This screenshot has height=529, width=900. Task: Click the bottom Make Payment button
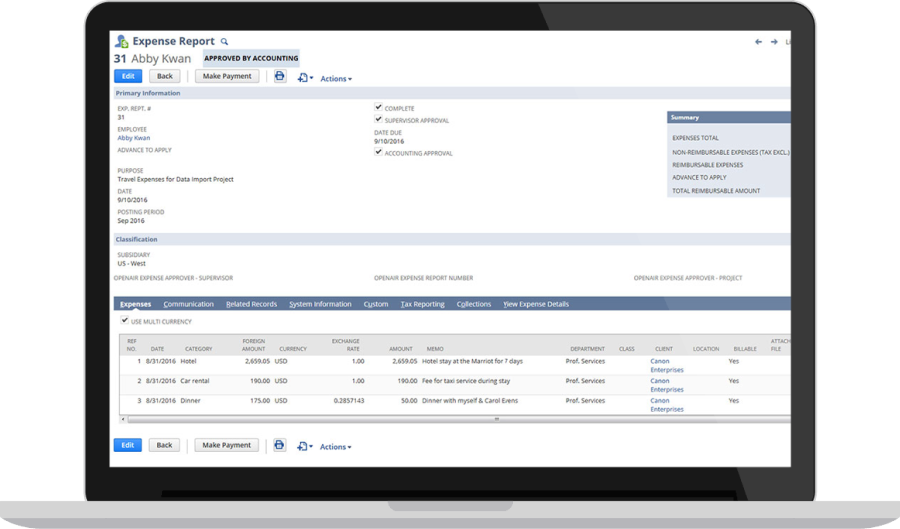point(226,445)
